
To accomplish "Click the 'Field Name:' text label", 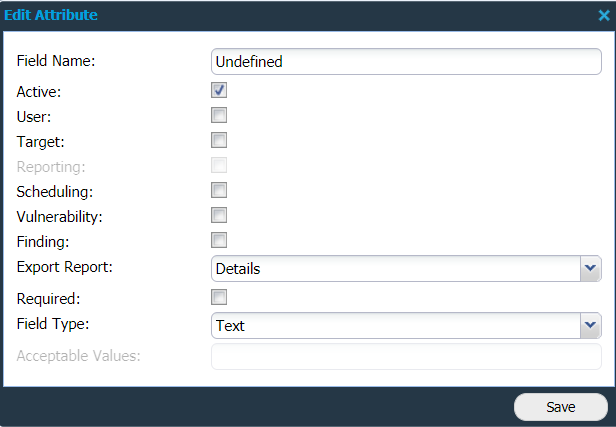I will [55, 61].
